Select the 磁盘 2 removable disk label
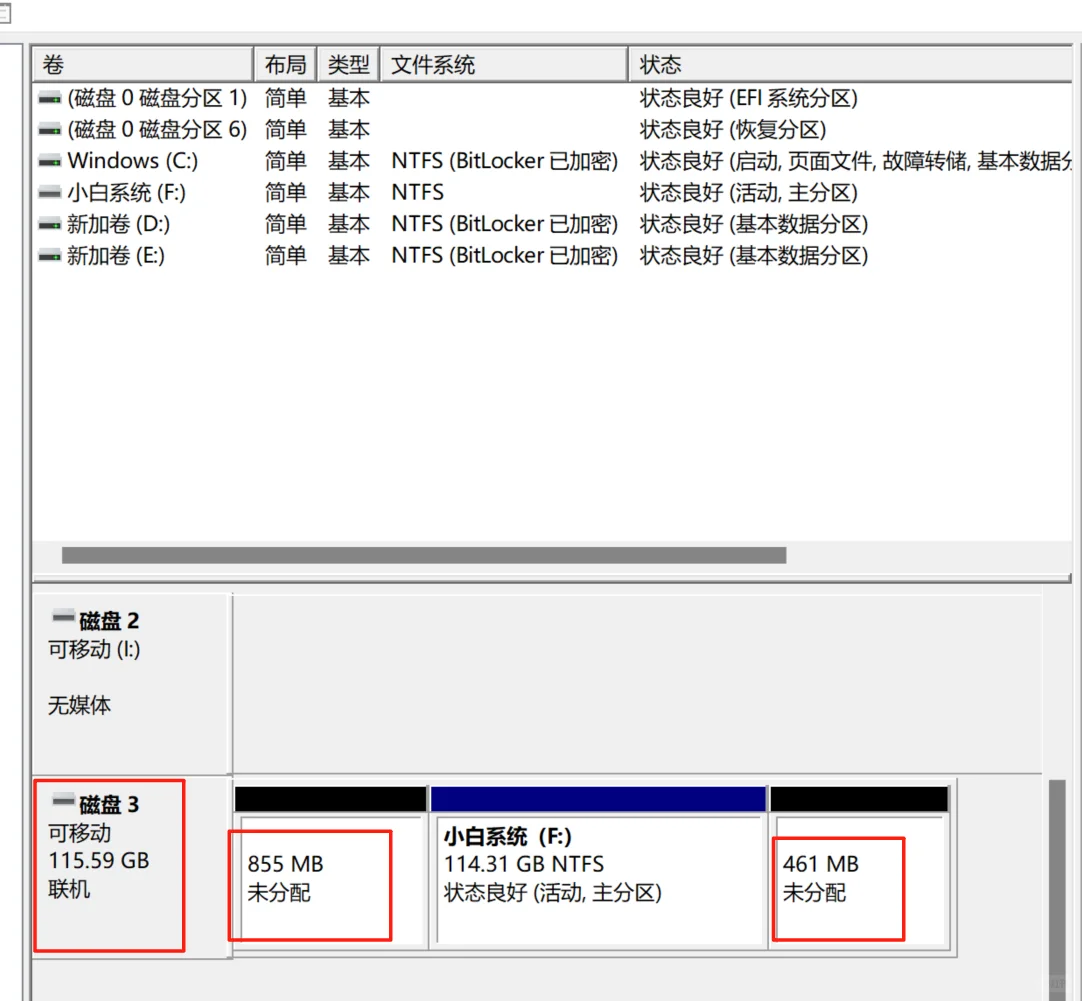The height and width of the screenshot is (1001, 1082). pyautogui.click(x=131, y=683)
